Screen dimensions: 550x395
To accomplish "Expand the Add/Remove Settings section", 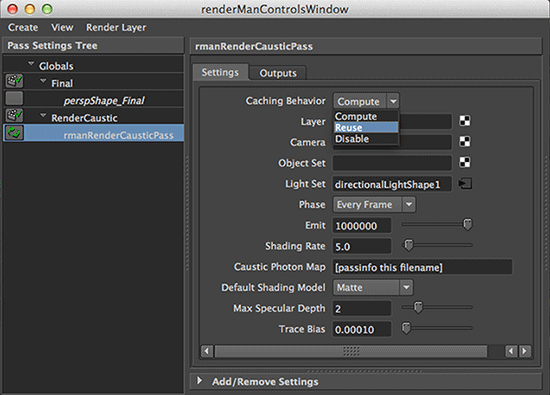I will (x=199, y=381).
